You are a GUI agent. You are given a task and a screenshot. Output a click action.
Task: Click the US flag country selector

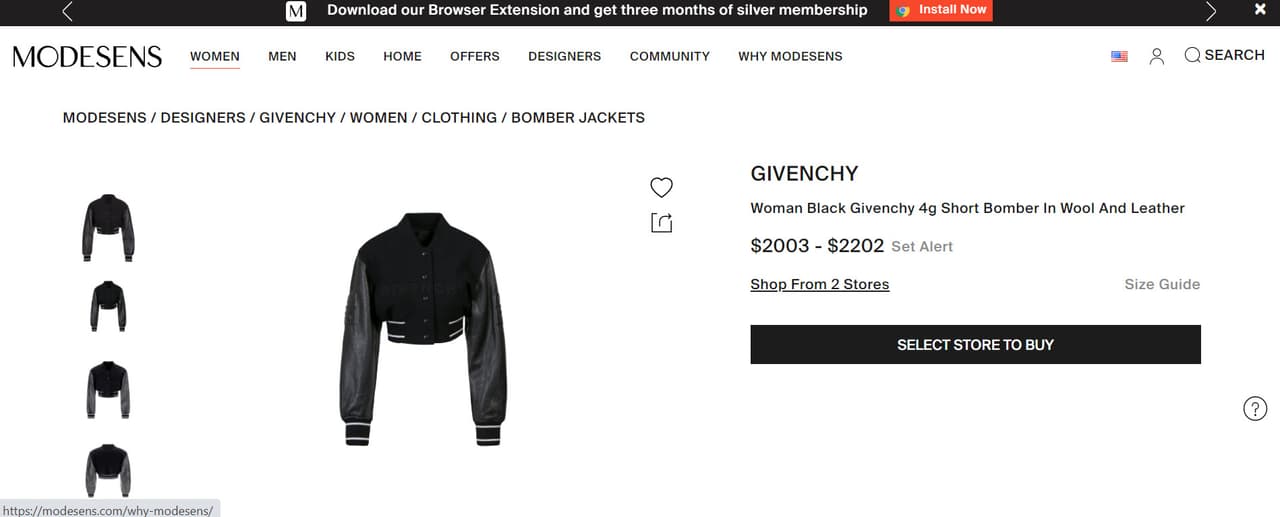tap(1119, 56)
